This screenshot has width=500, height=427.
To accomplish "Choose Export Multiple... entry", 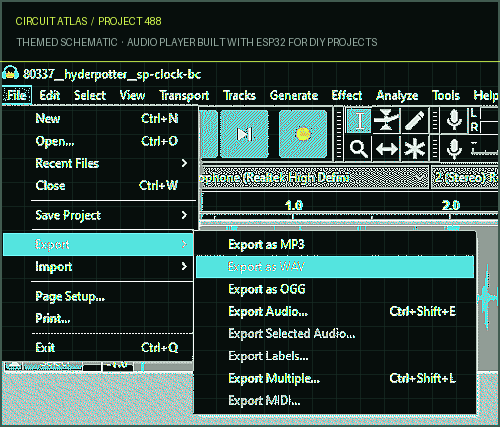I will point(335,378).
